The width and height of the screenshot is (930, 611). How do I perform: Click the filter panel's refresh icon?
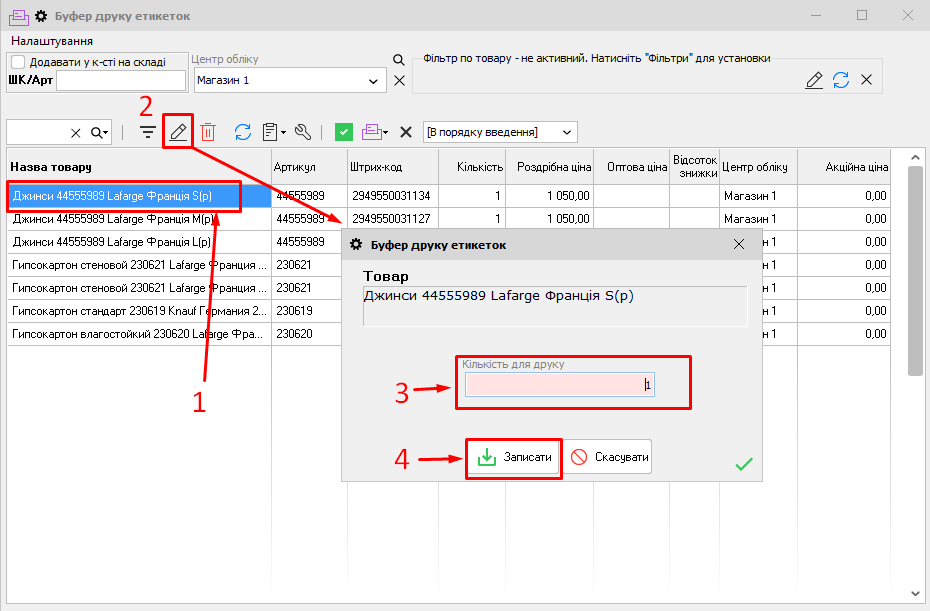pos(841,80)
